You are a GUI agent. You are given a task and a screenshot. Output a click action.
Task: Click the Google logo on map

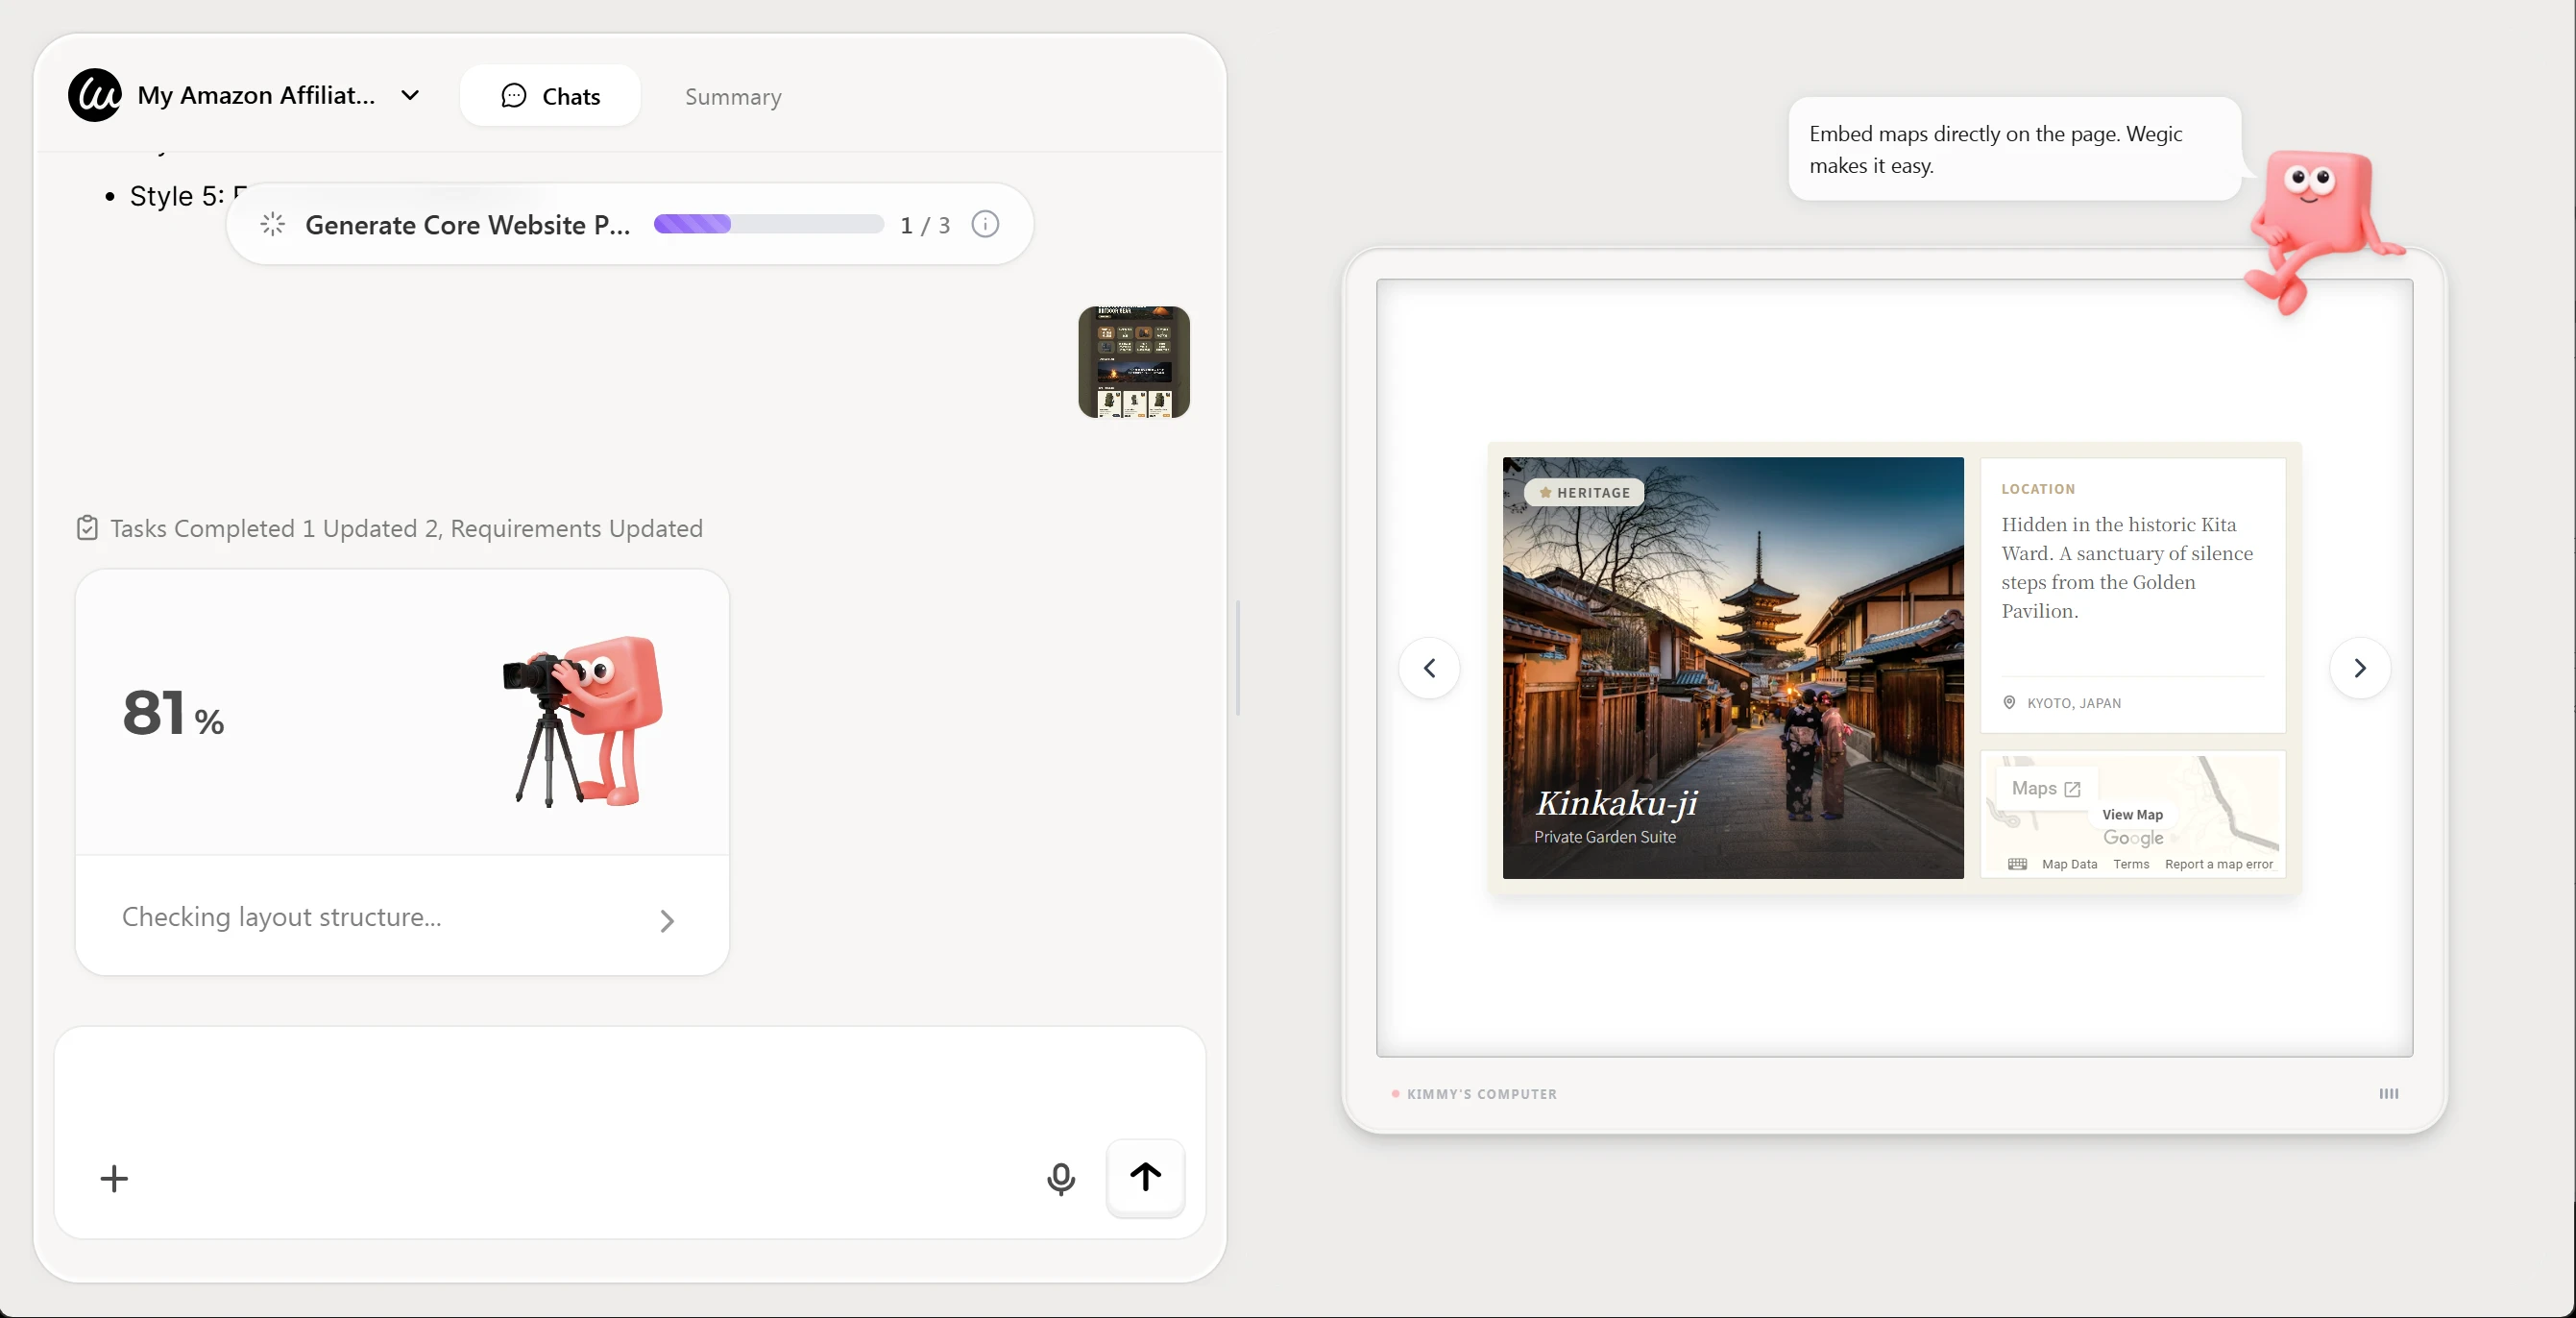tap(2133, 838)
